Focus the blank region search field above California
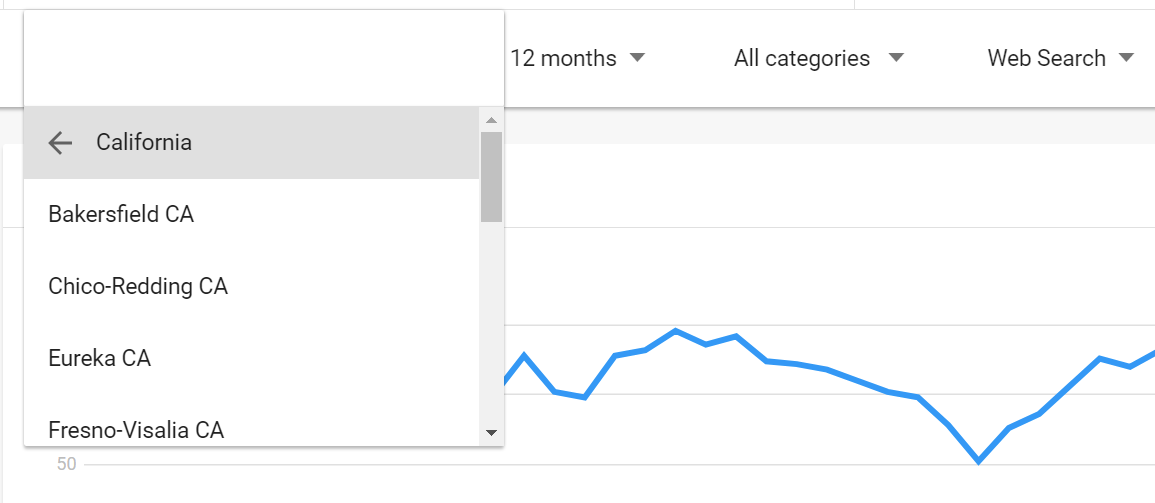Viewport: 1155px width, 503px height. point(264,58)
